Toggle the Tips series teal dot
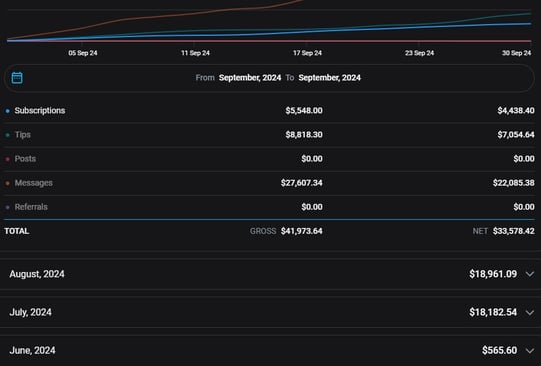The image size is (541, 366). click(x=8, y=135)
